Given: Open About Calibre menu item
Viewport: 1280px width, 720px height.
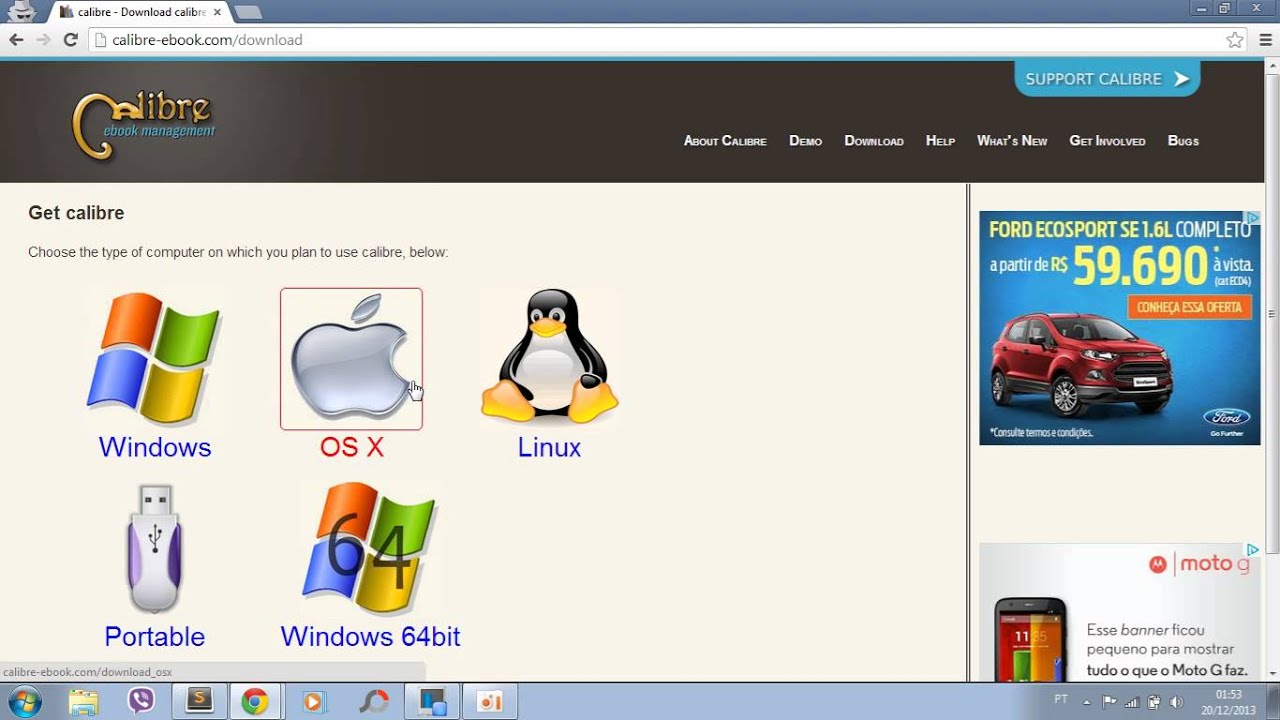Looking at the screenshot, I should (x=725, y=141).
